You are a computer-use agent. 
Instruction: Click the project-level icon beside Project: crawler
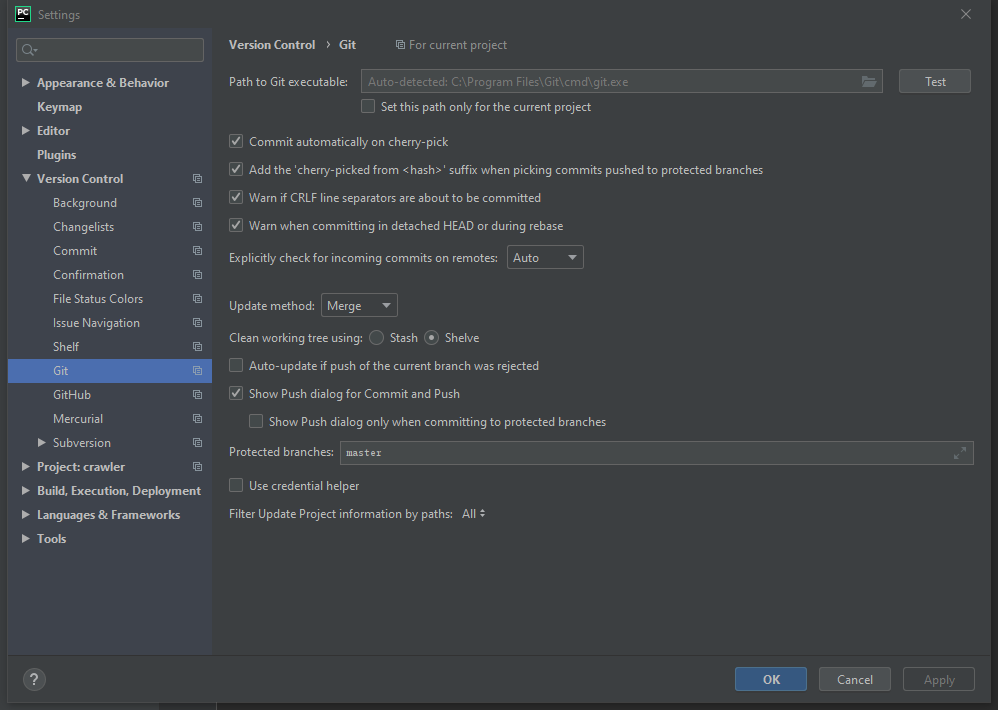(197, 467)
